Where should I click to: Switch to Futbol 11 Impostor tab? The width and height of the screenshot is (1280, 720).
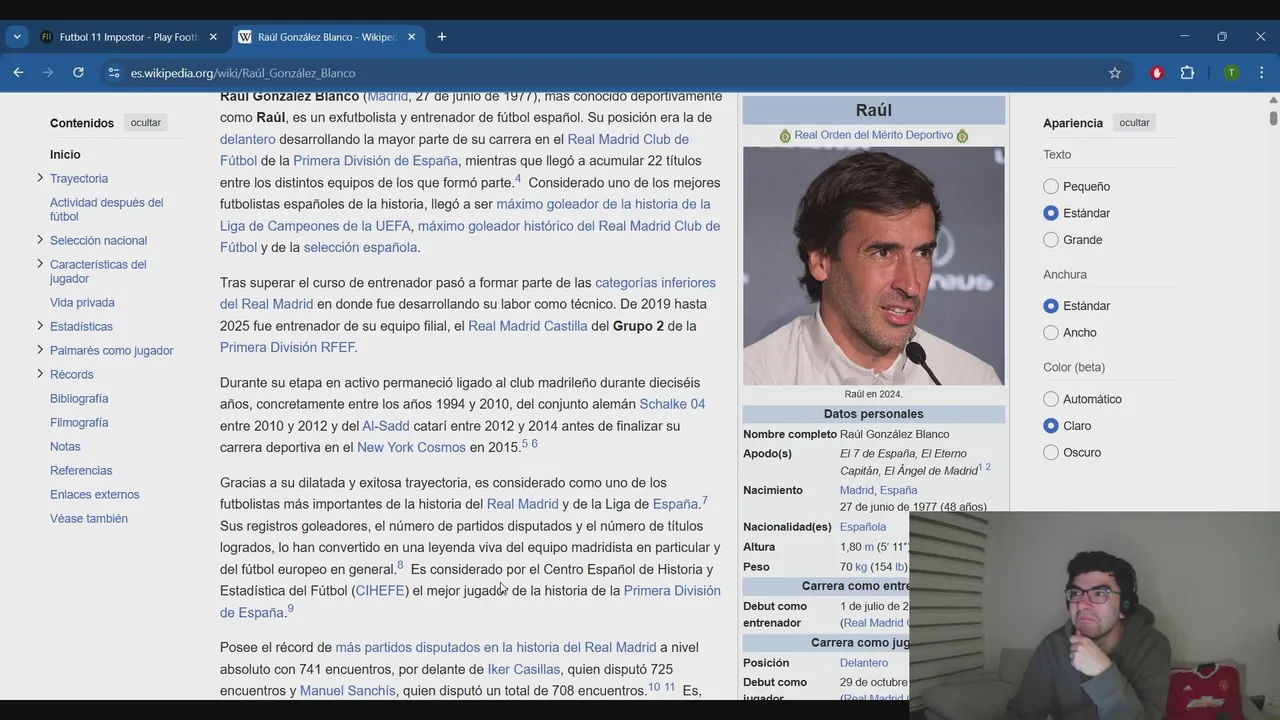(x=128, y=37)
